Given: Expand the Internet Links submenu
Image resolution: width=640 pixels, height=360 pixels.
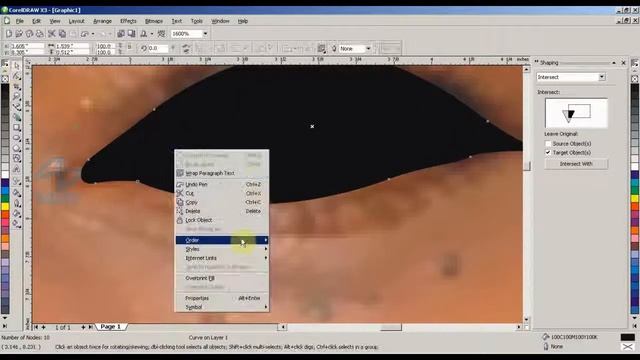Looking at the screenshot, I should pyautogui.click(x=222, y=258).
